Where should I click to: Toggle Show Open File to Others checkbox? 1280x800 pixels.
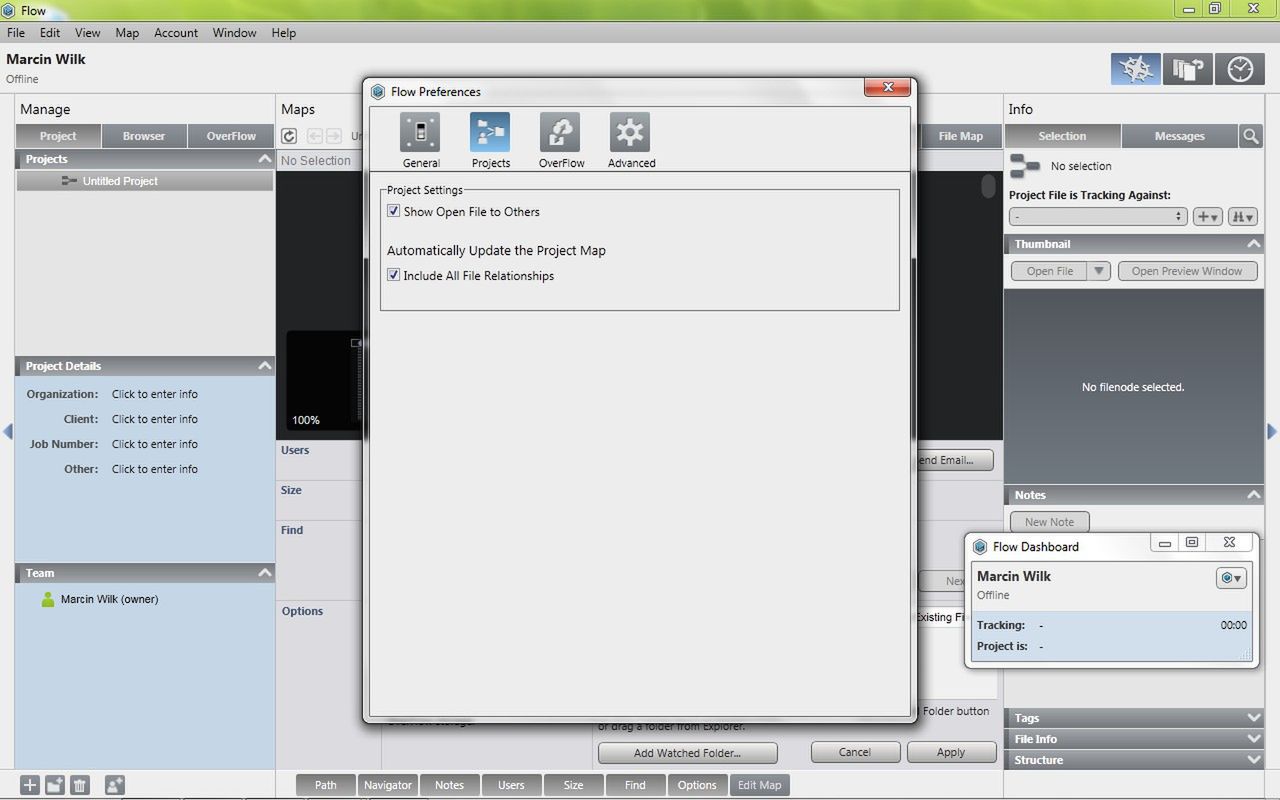(x=394, y=211)
